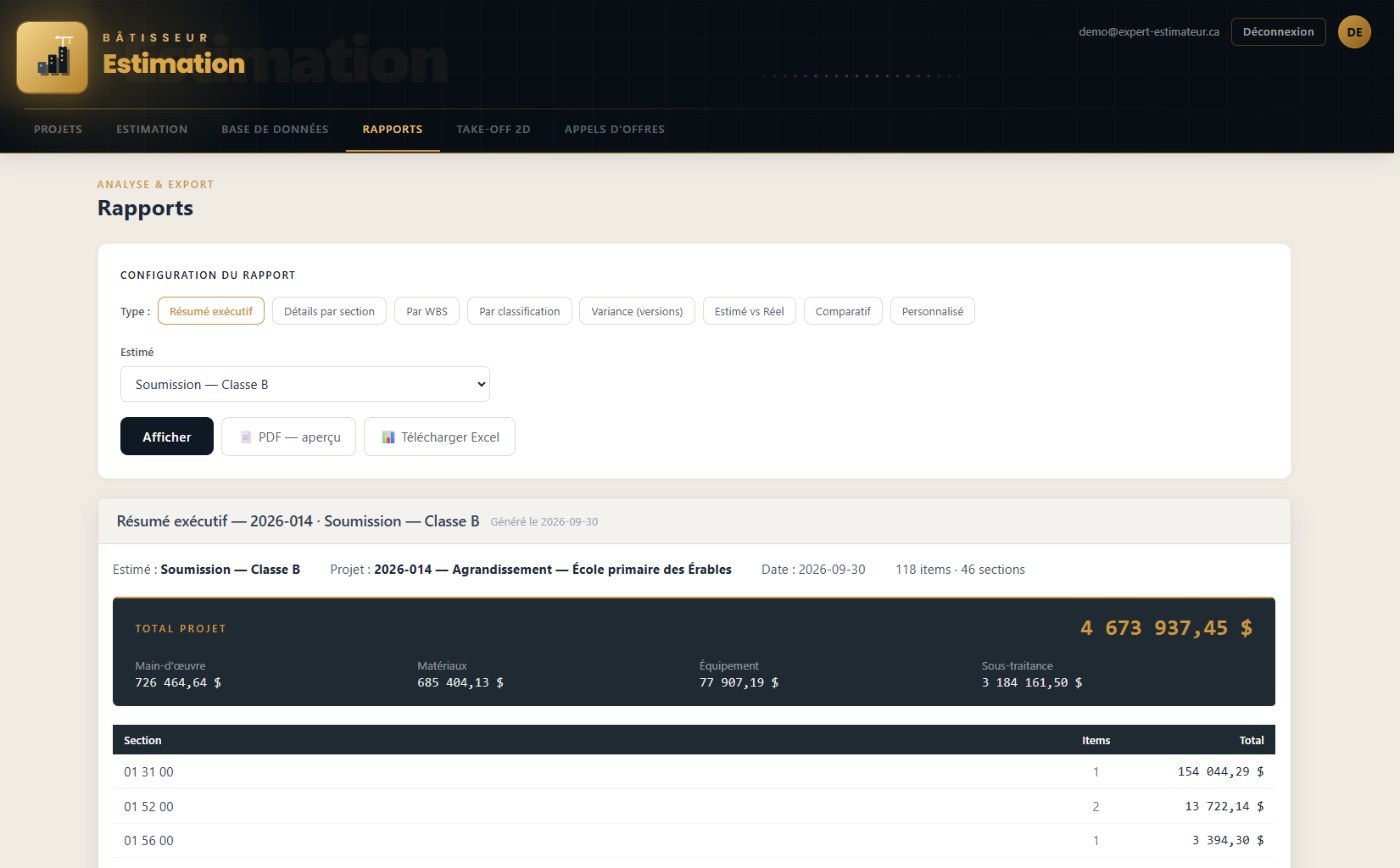Click the Bâtisseur Estimation brand title

[x=174, y=56]
